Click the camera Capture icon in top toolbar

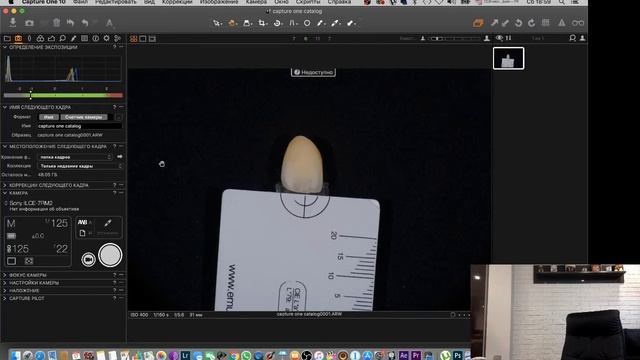(29, 23)
